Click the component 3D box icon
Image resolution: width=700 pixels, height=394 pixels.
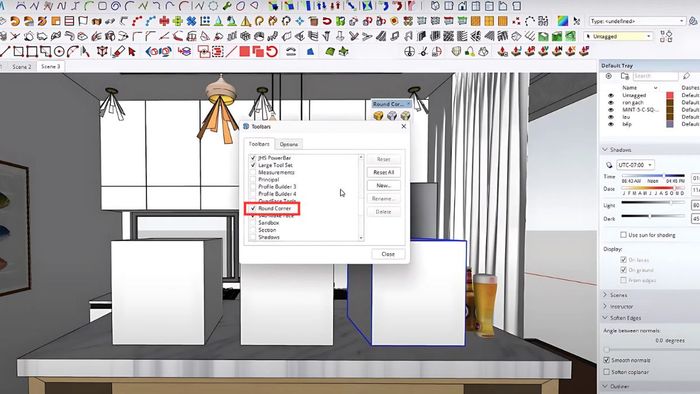(x=102, y=52)
